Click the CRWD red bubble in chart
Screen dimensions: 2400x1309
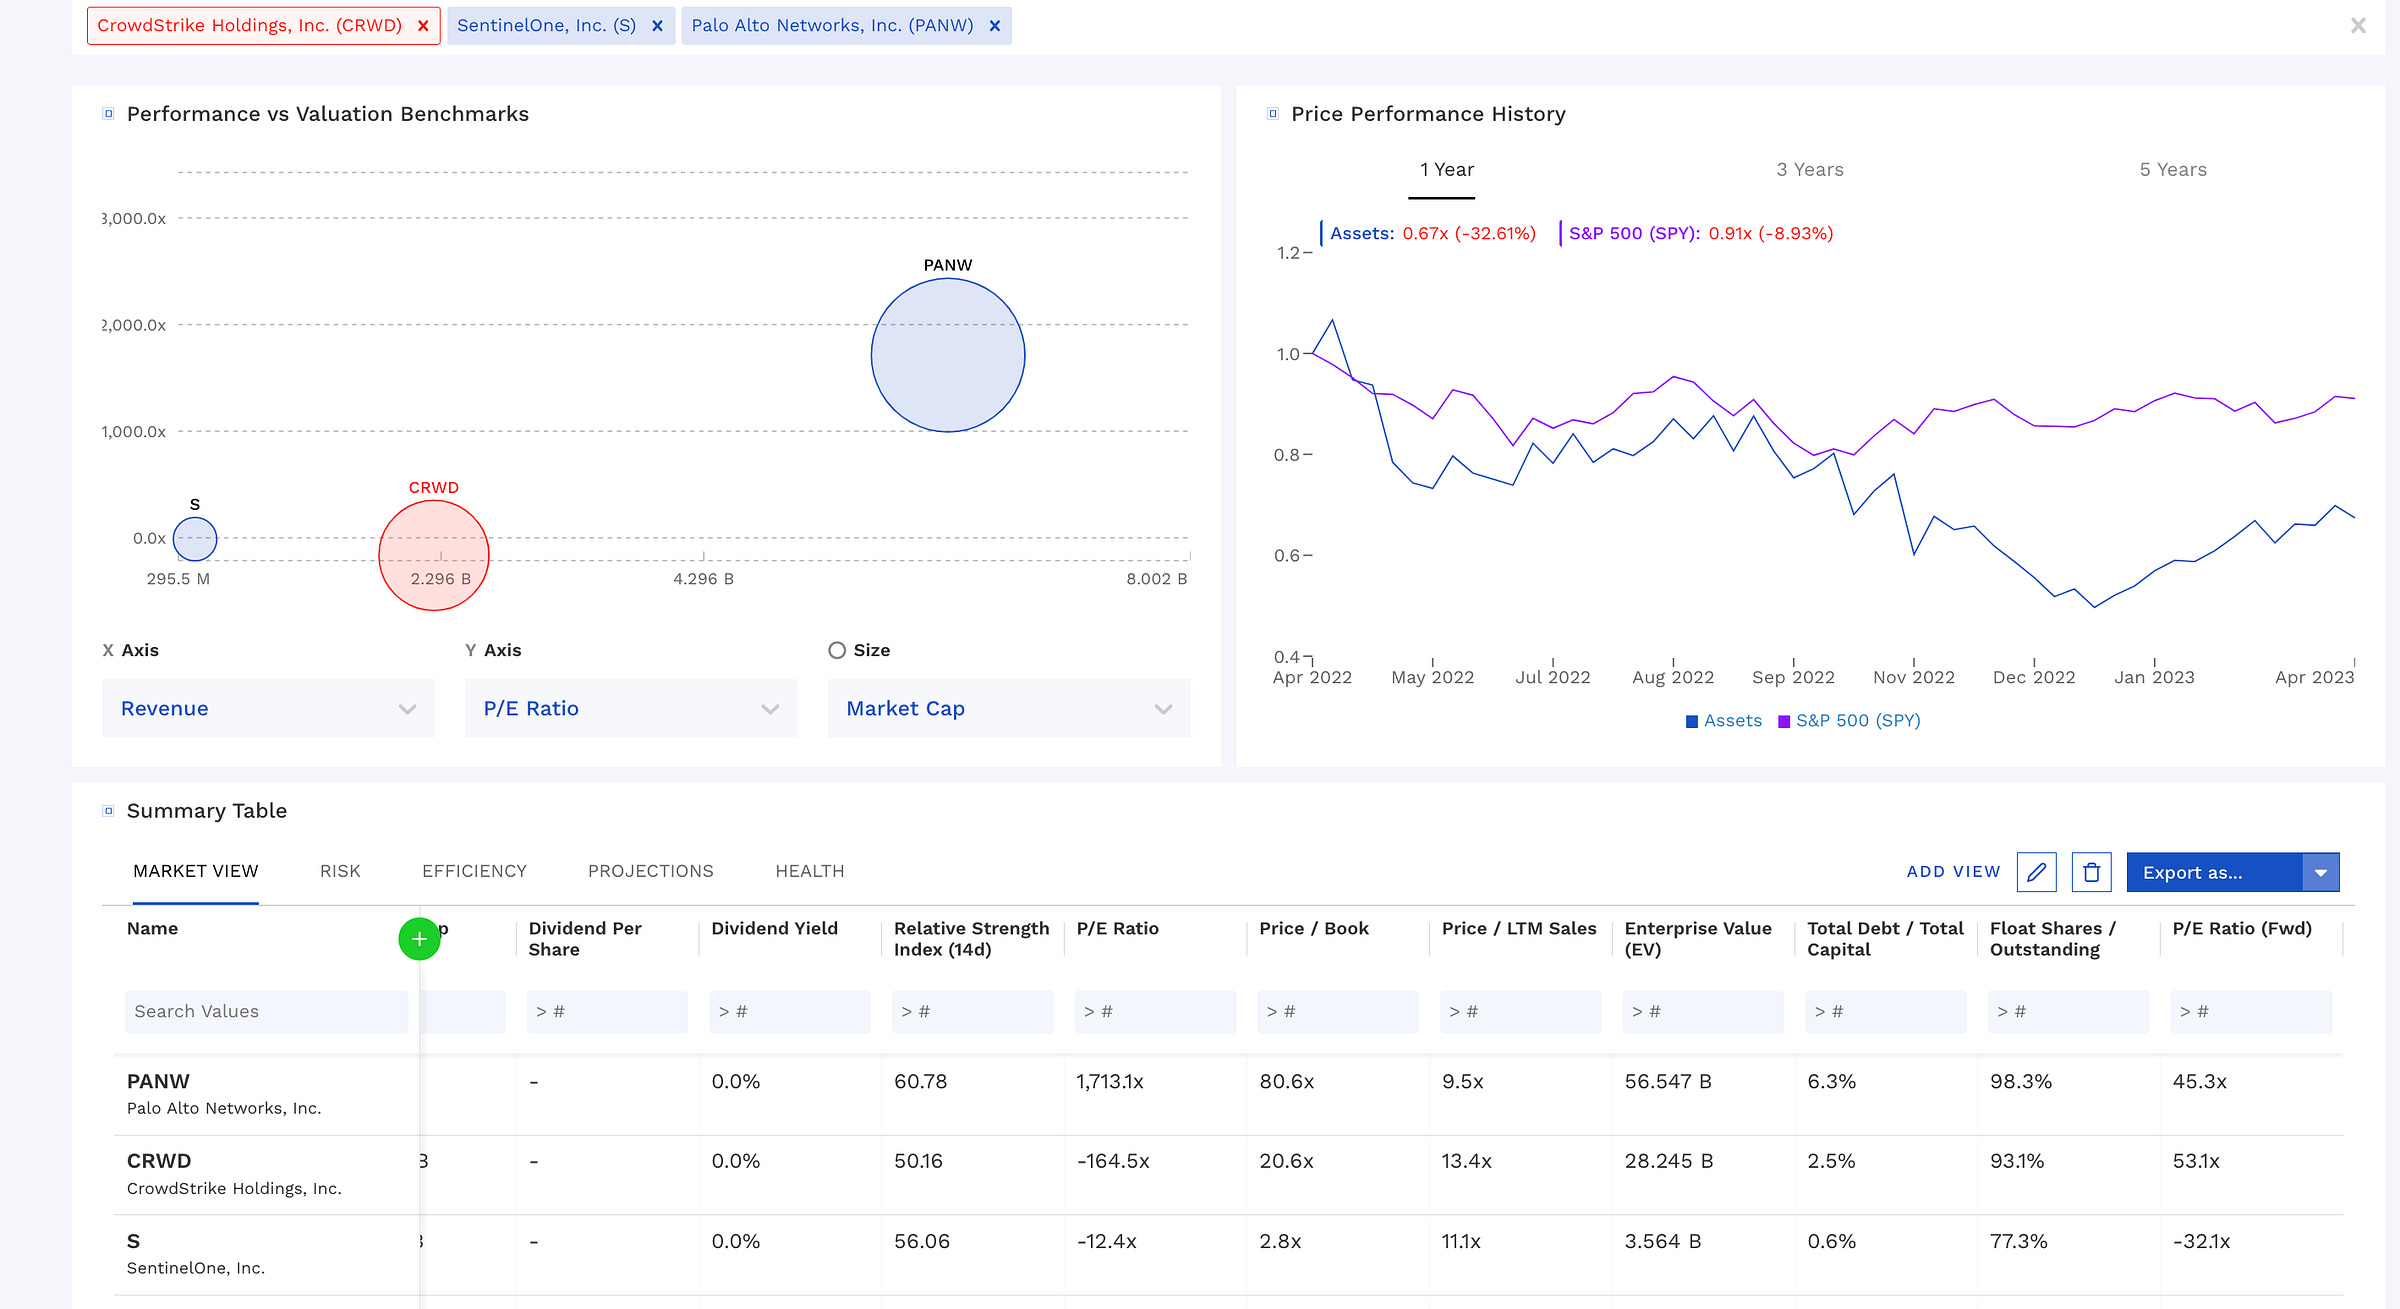[434, 555]
